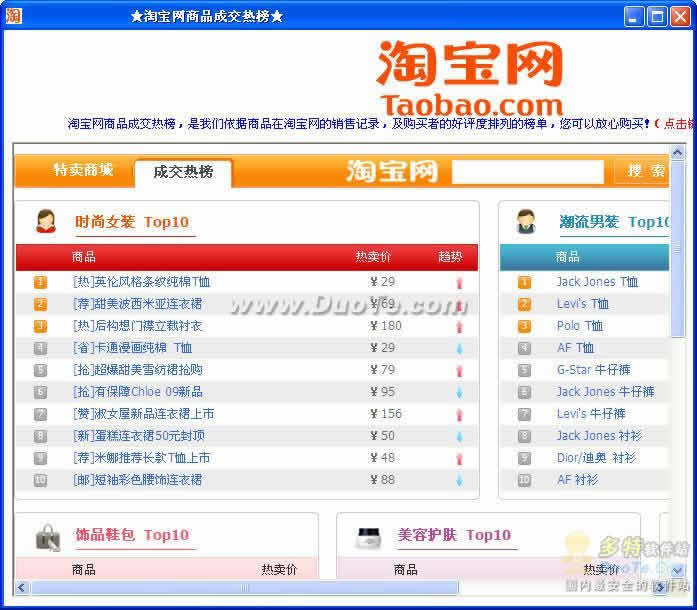Open [热]后构想门襟立裁衬衣 item
This screenshot has width=697, height=610.
[137, 326]
